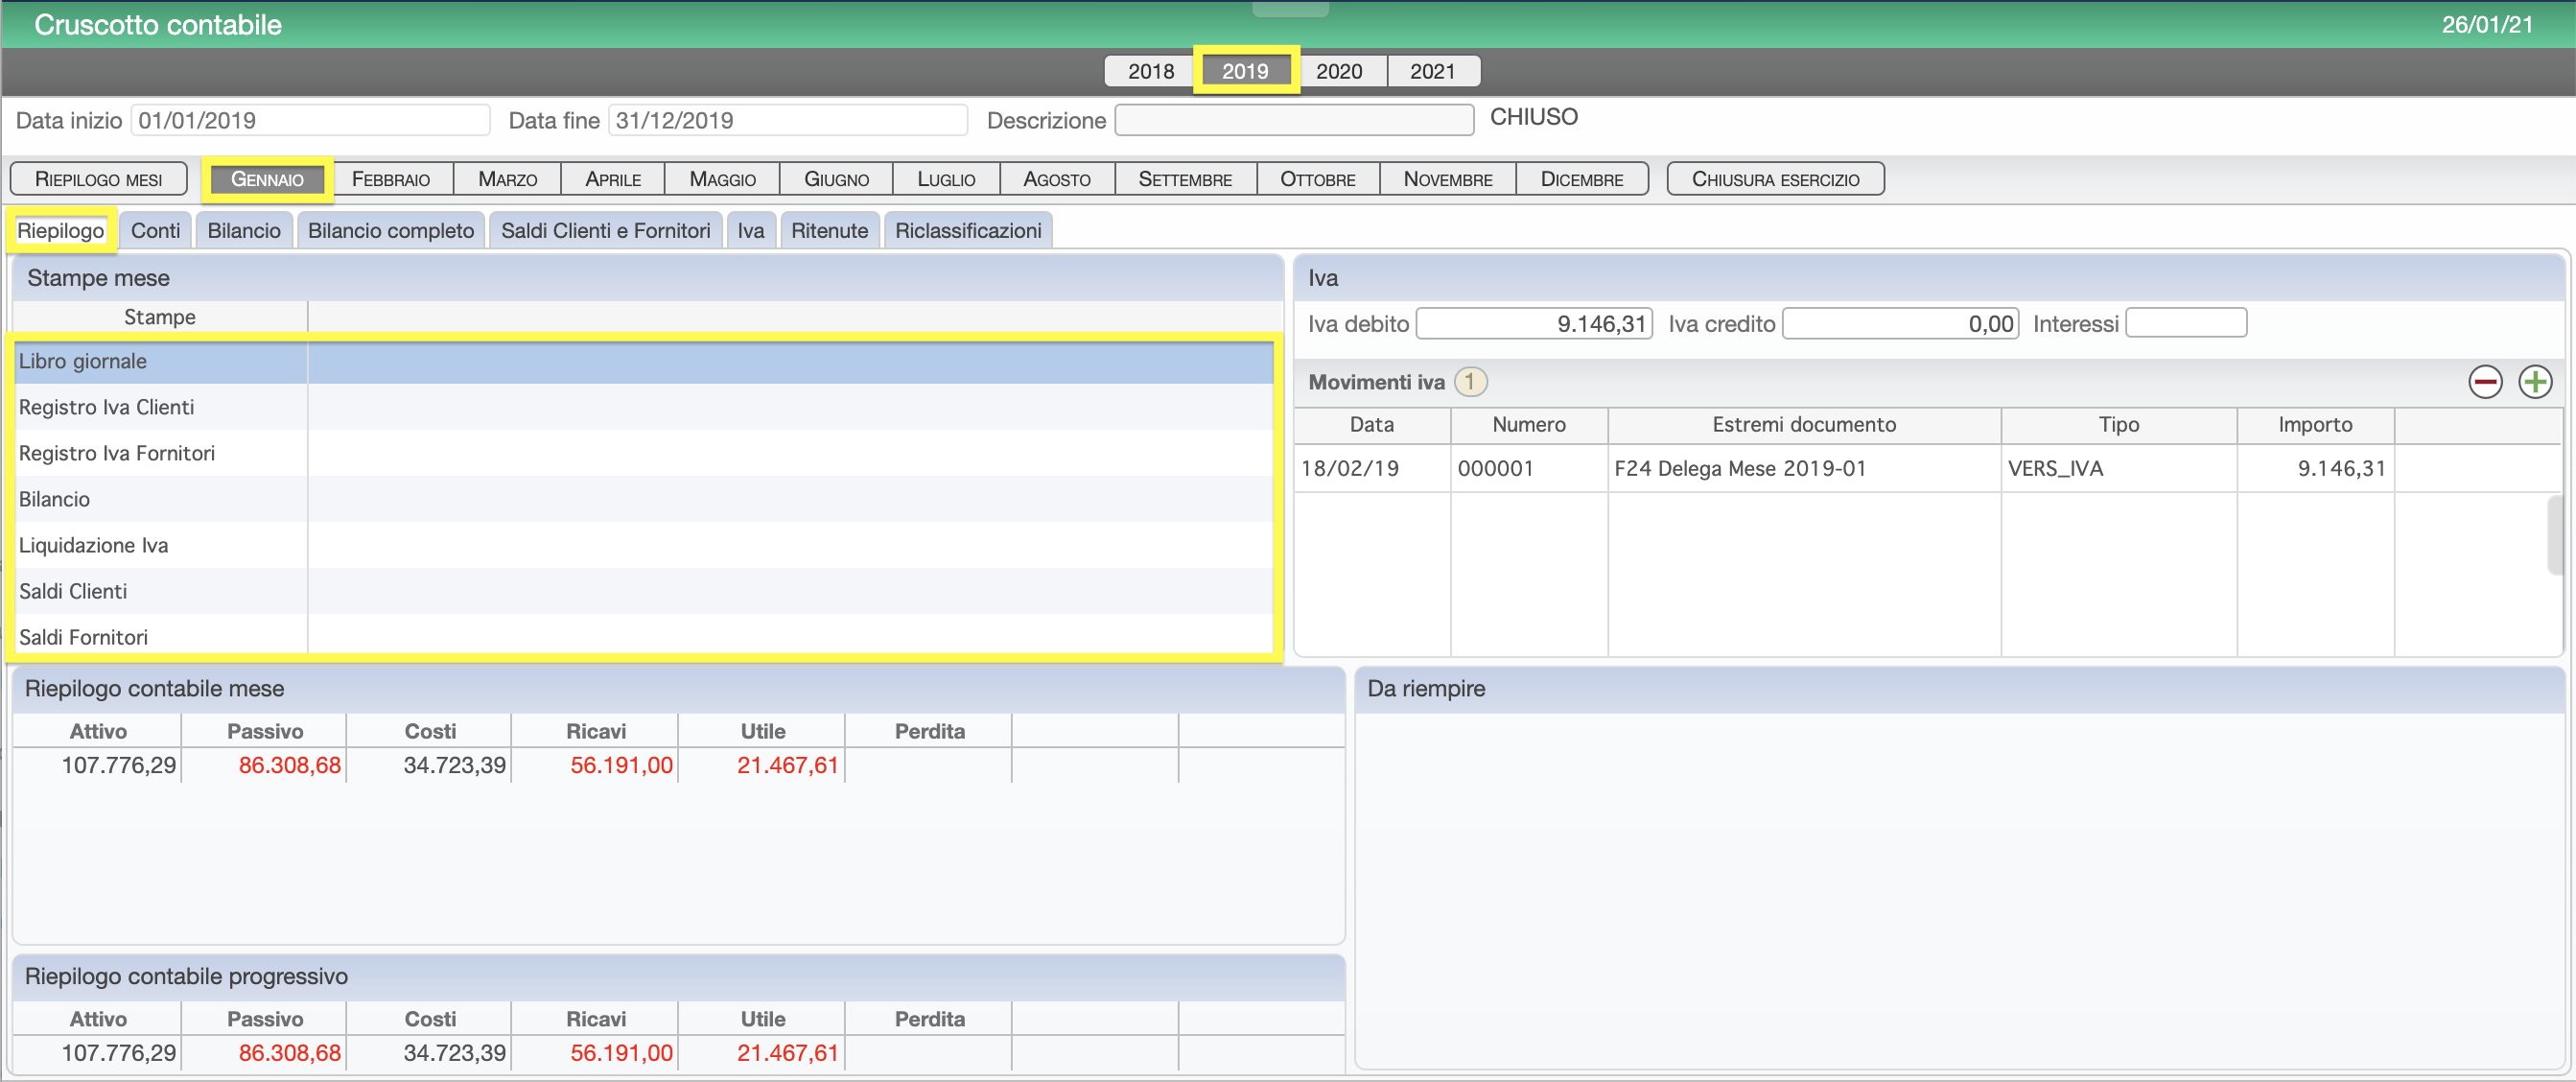Select month Giugno
Screen dimensions: 2576x1082
(836, 179)
